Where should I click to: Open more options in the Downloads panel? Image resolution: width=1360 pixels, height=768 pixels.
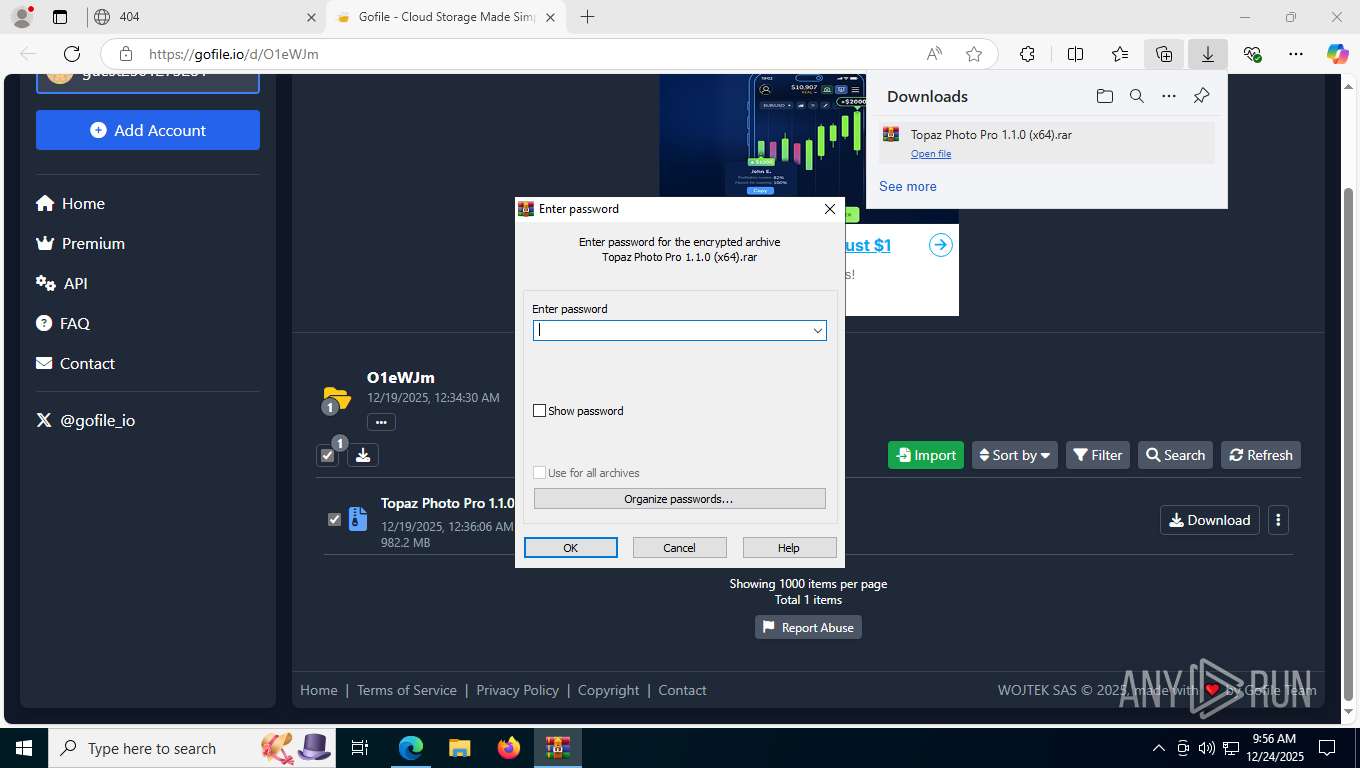pyautogui.click(x=1169, y=96)
